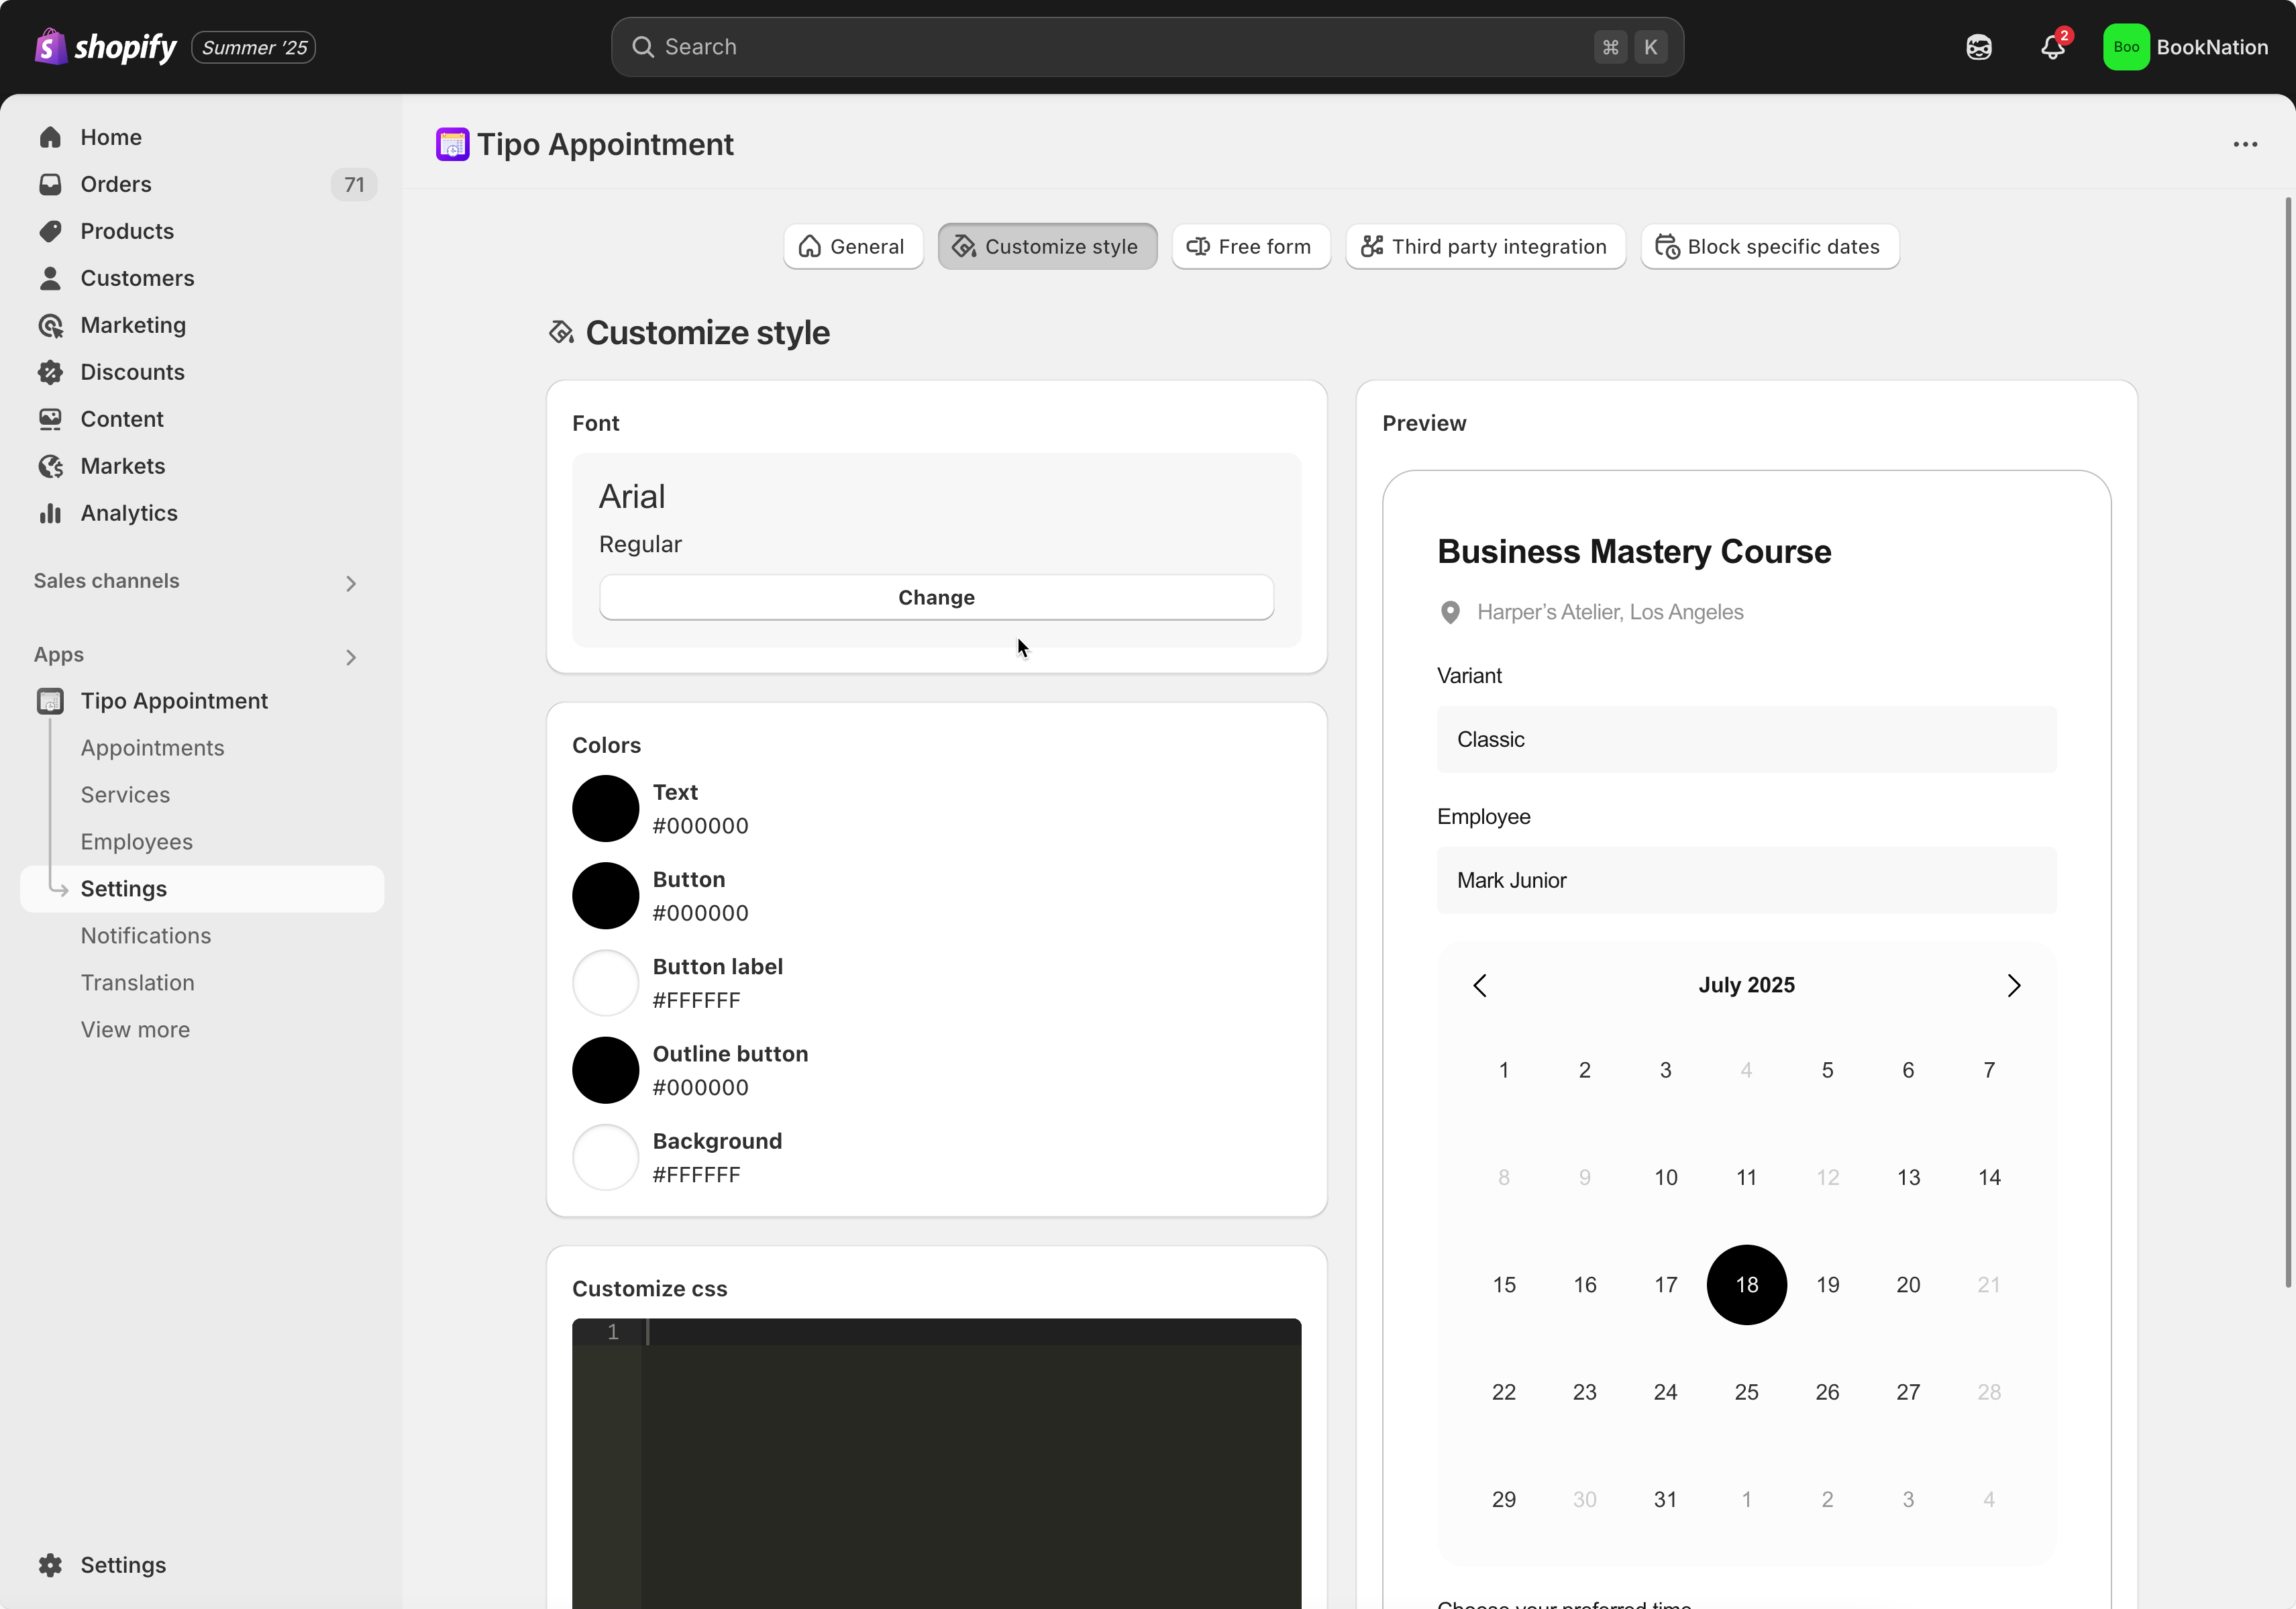The width and height of the screenshot is (2296, 1609).
Task: Click into the Search field
Action: (1120, 47)
